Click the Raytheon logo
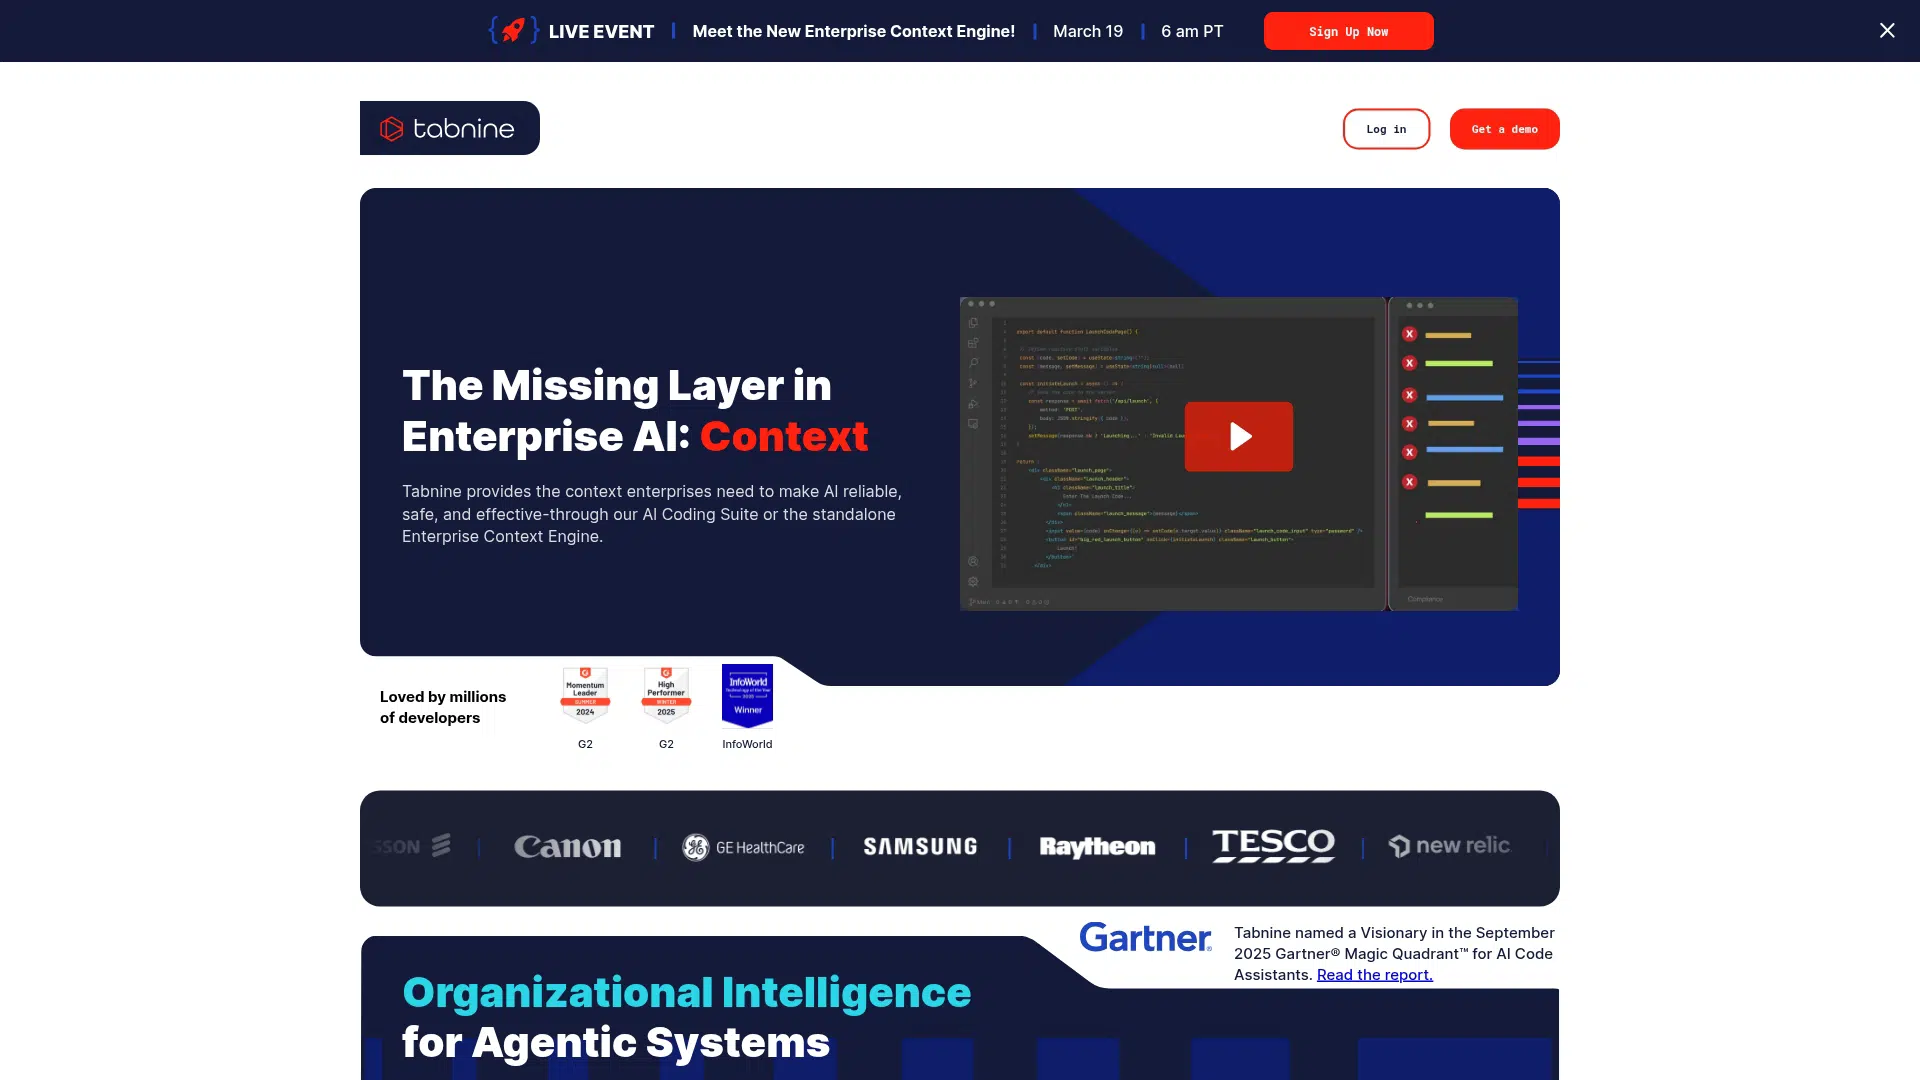1920x1080 pixels. [1097, 847]
